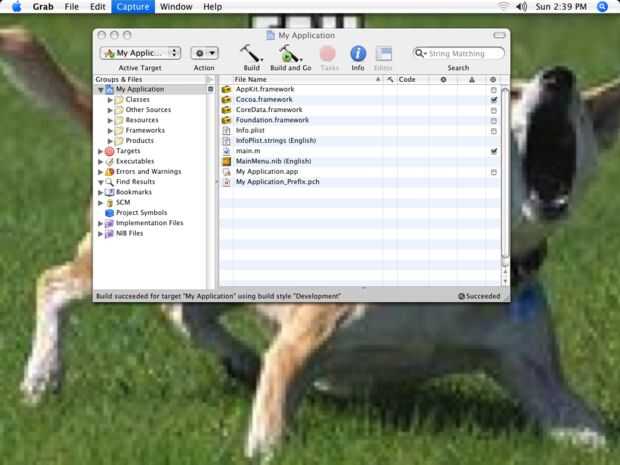The image size is (620, 465).
Task: Click the file list vertical scrollbar
Action: [x=505, y=174]
